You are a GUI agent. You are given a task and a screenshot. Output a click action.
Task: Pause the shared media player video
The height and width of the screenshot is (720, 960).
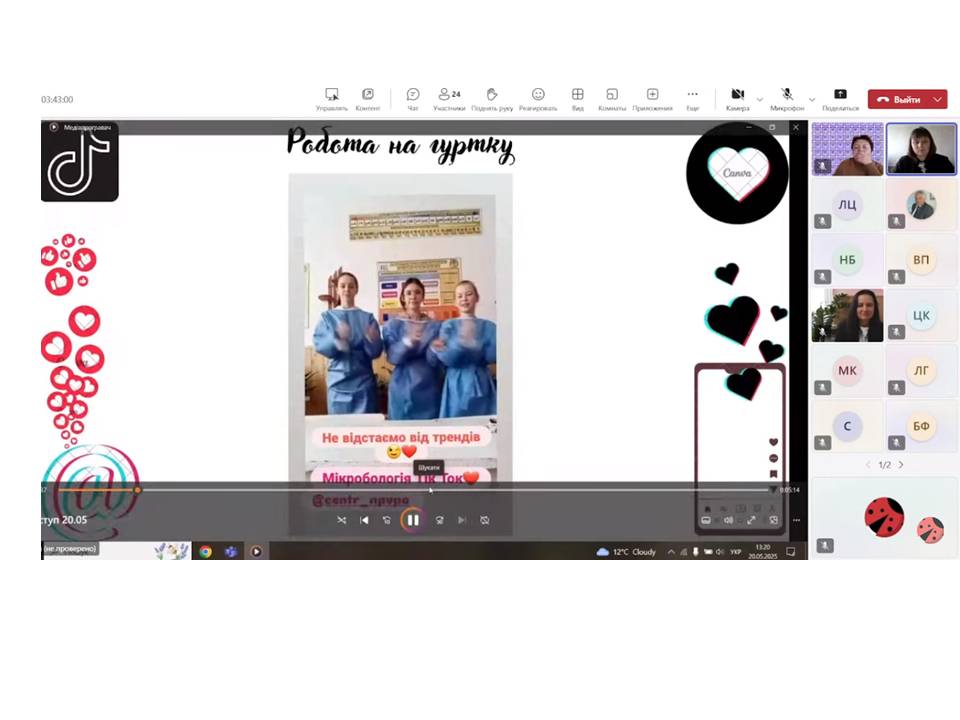[x=413, y=520]
